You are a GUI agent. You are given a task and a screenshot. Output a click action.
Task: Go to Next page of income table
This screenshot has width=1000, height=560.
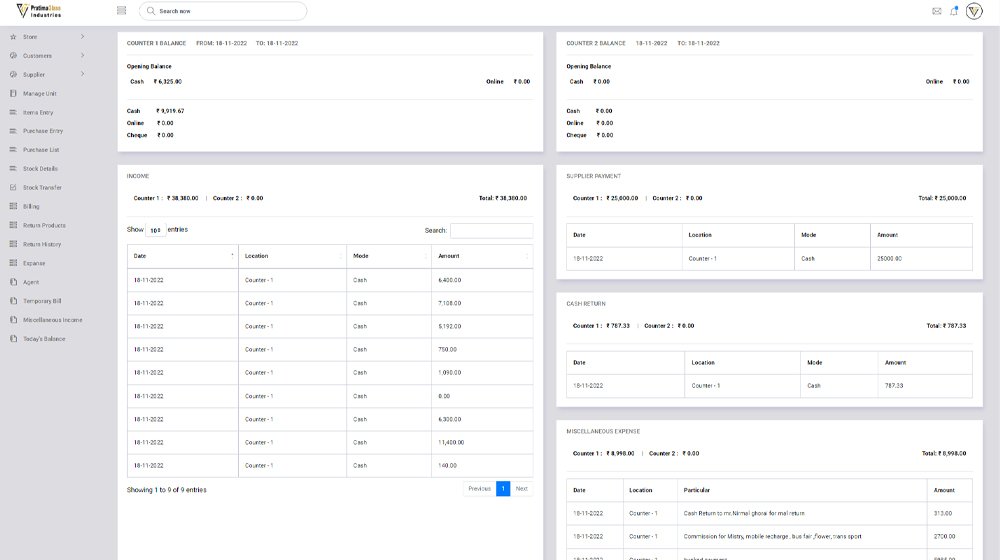(x=522, y=489)
